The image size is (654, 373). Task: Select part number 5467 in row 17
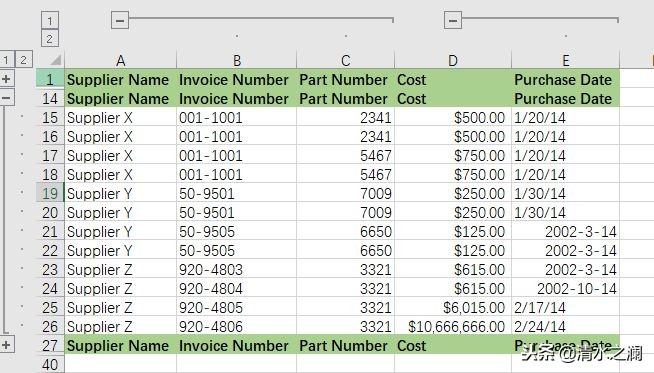coord(345,155)
